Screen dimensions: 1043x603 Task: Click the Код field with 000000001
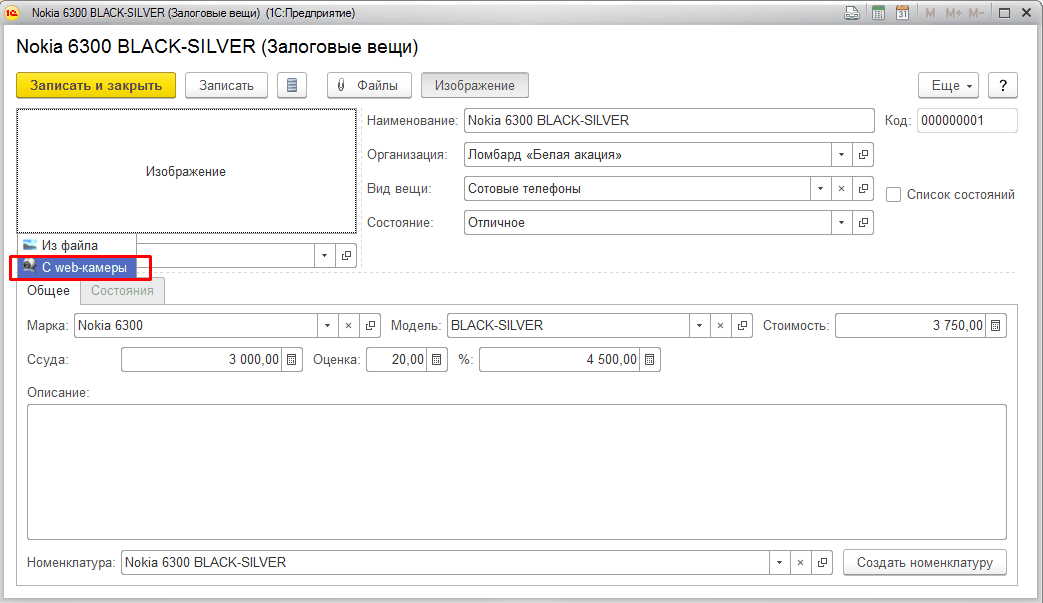coord(967,120)
